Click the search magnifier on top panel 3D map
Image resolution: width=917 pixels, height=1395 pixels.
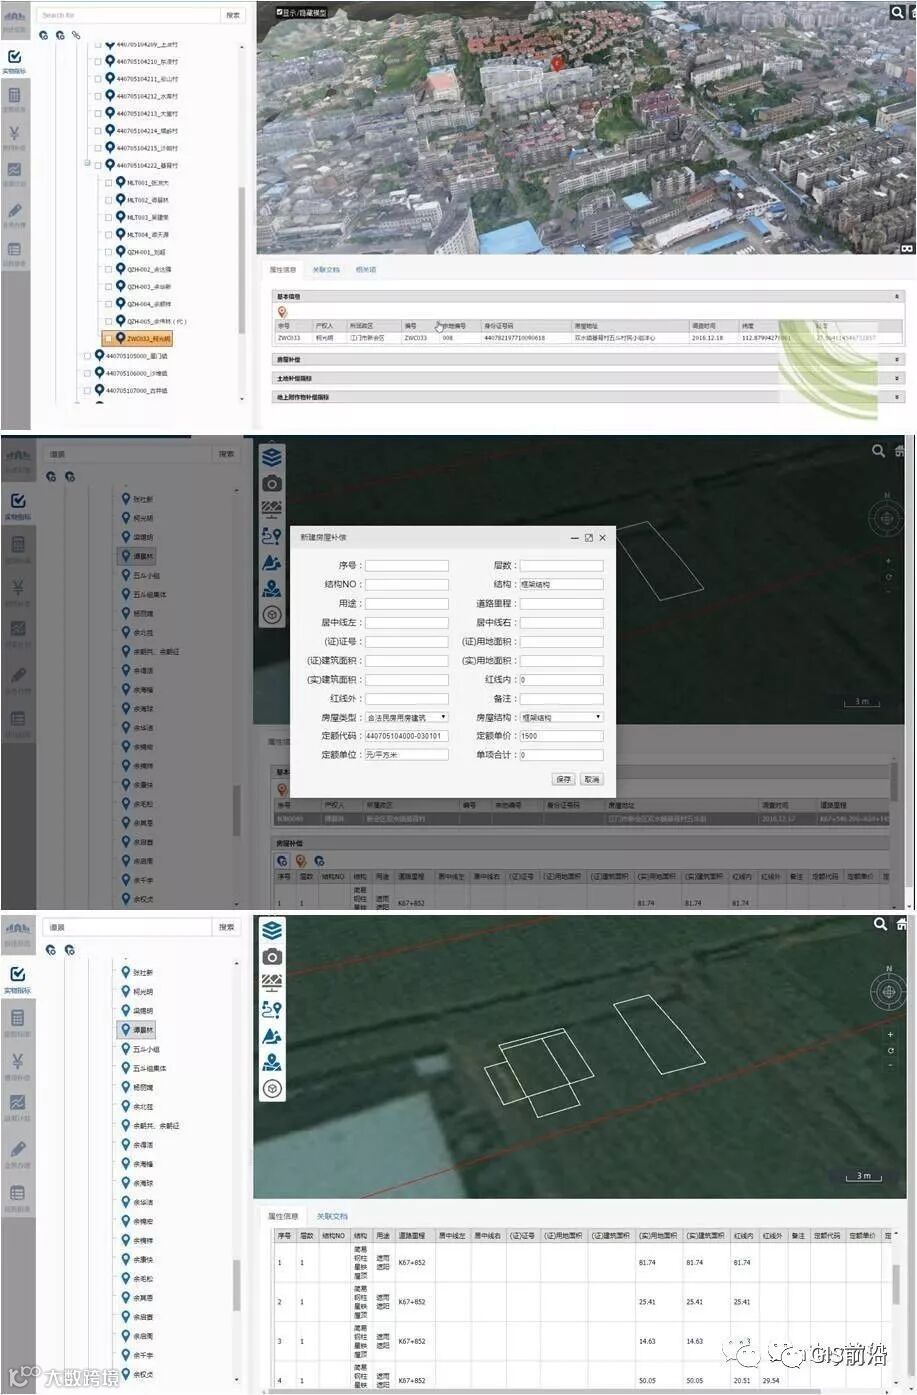pyautogui.click(x=897, y=12)
